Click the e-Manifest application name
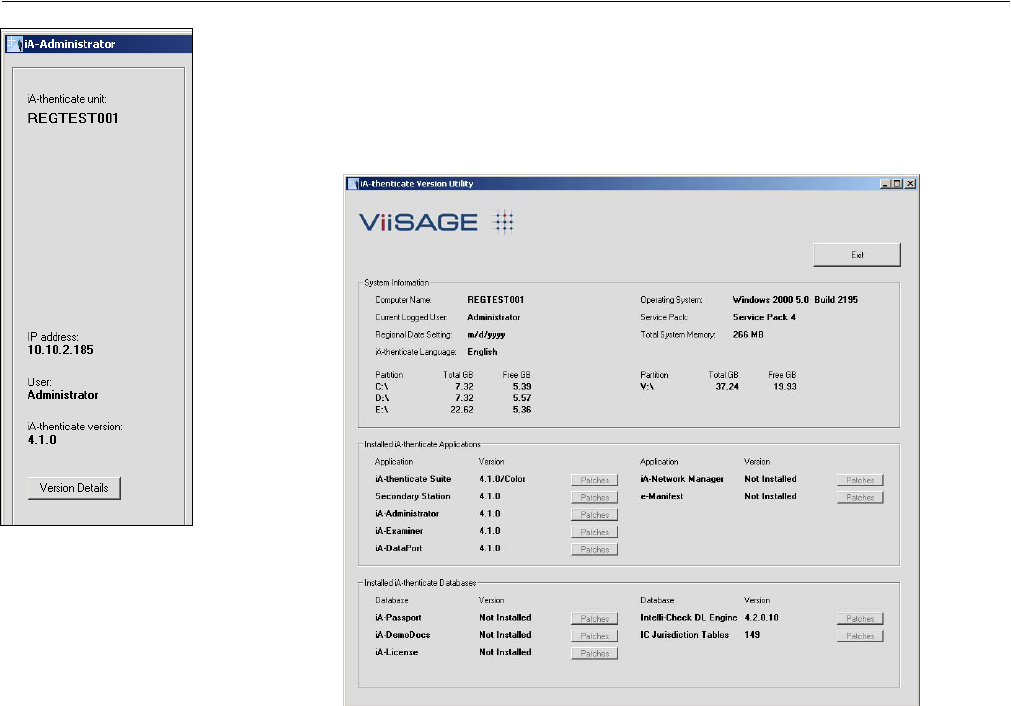This screenshot has height=706, width=1011. (x=661, y=496)
